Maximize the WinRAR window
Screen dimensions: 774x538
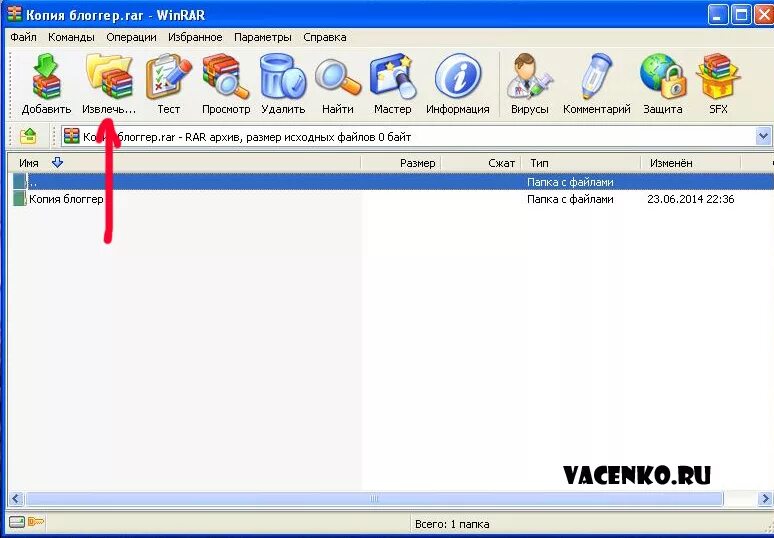[740, 15]
